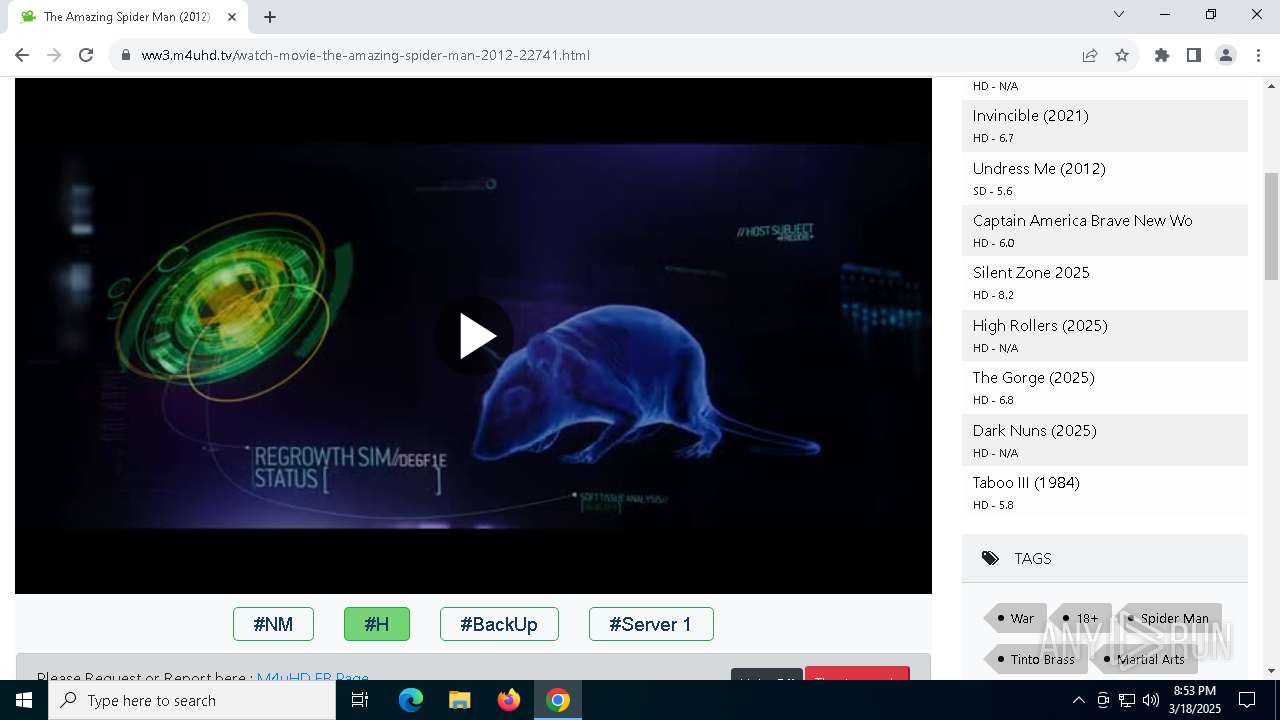Image resolution: width=1280 pixels, height=720 pixels.
Task: Select the Martial Arts tag
Action: click(1145, 659)
